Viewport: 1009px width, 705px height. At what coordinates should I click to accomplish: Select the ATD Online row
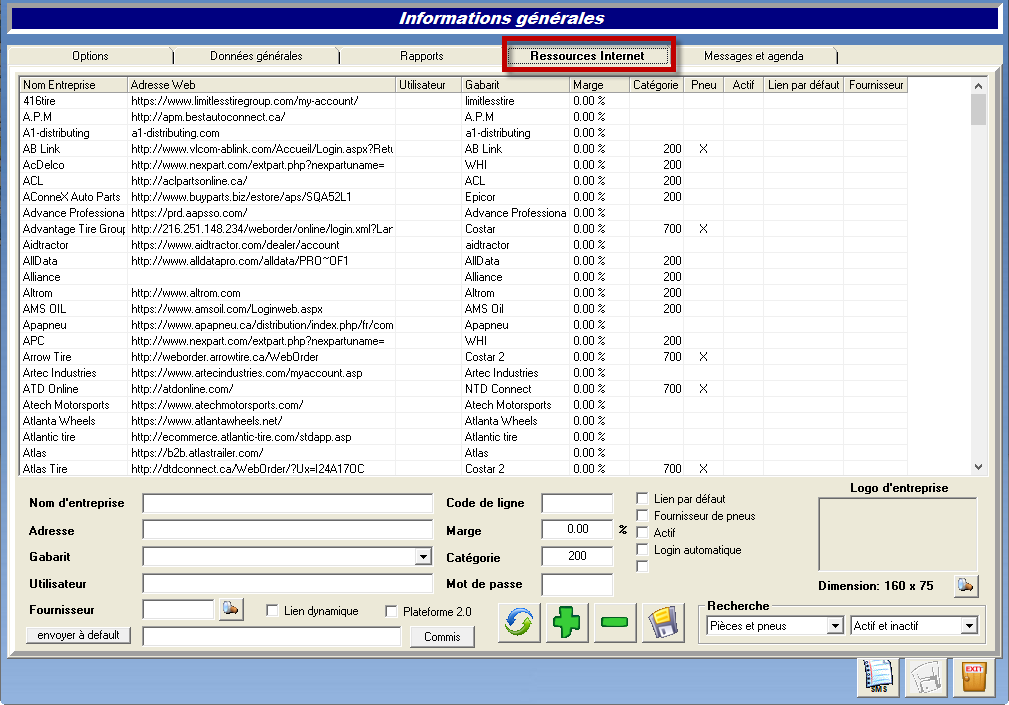pyautogui.click(x=463, y=389)
